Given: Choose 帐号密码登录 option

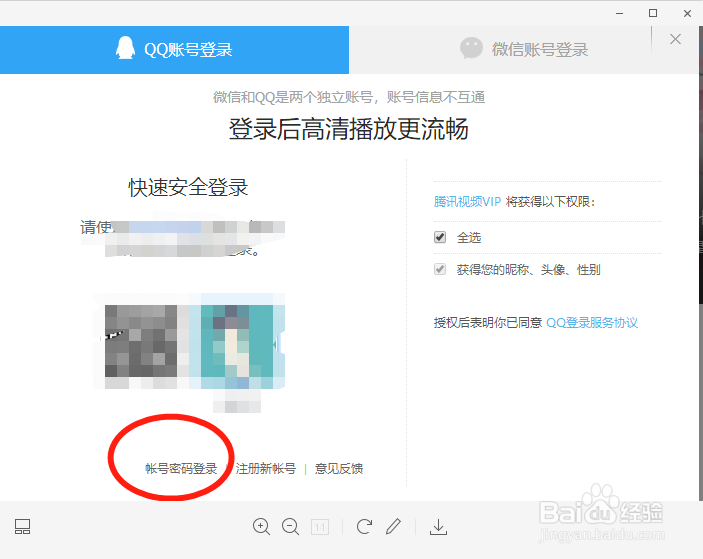Looking at the screenshot, I should tap(181, 468).
